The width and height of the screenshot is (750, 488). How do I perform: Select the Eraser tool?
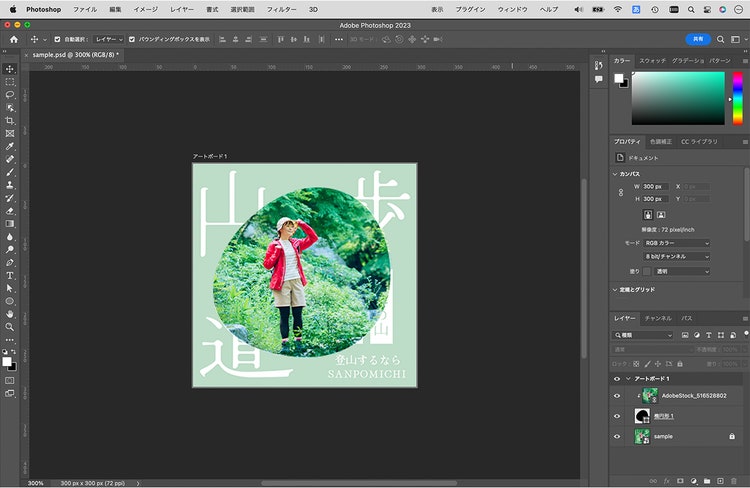coord(10,211)
